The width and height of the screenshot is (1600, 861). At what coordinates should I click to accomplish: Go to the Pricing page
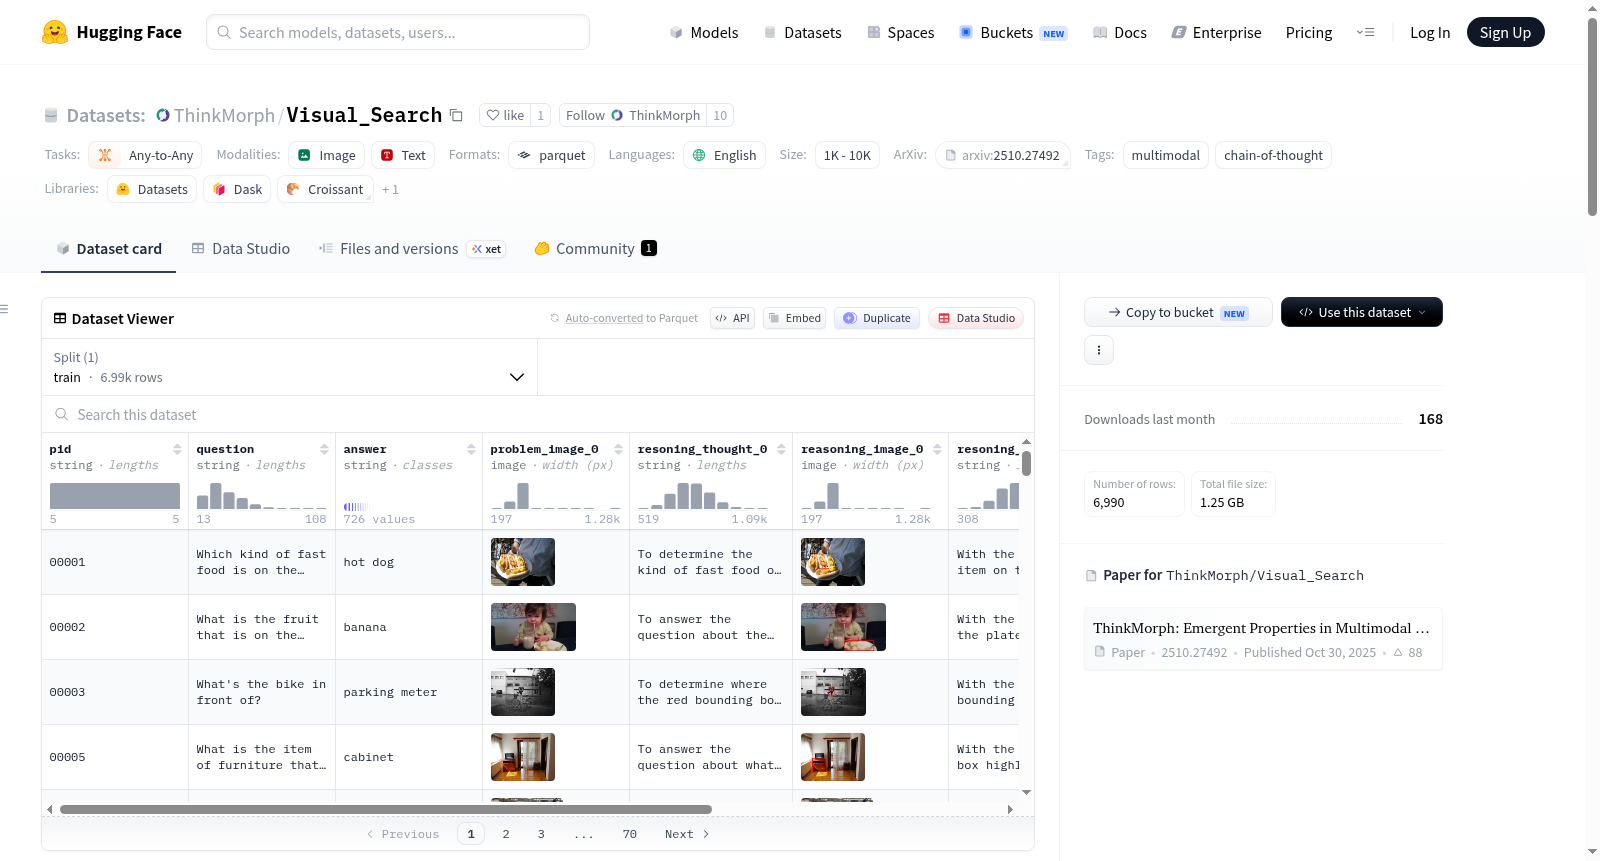1308,32
